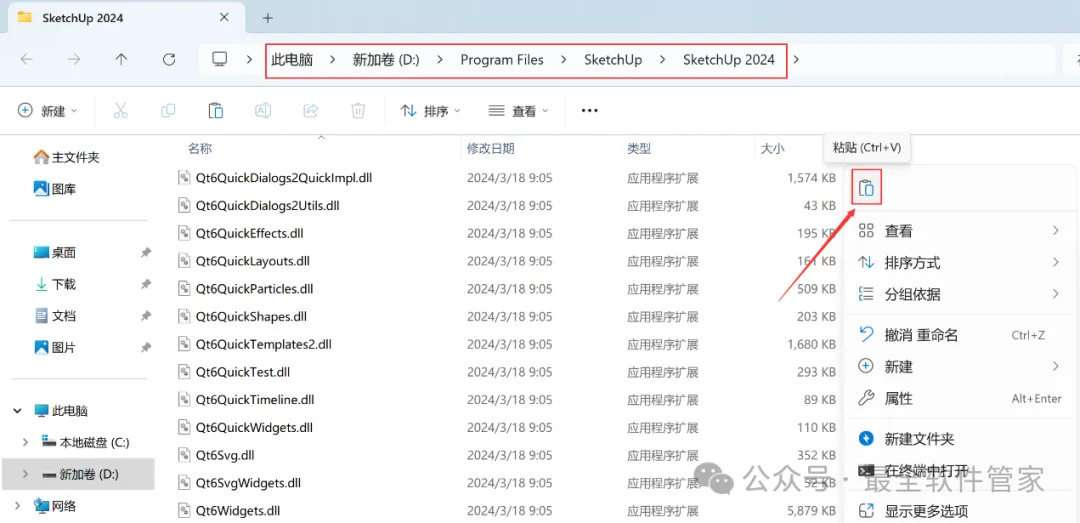
Task: Choose 显示更多选项 in context menu
Action: pos(958,511)
